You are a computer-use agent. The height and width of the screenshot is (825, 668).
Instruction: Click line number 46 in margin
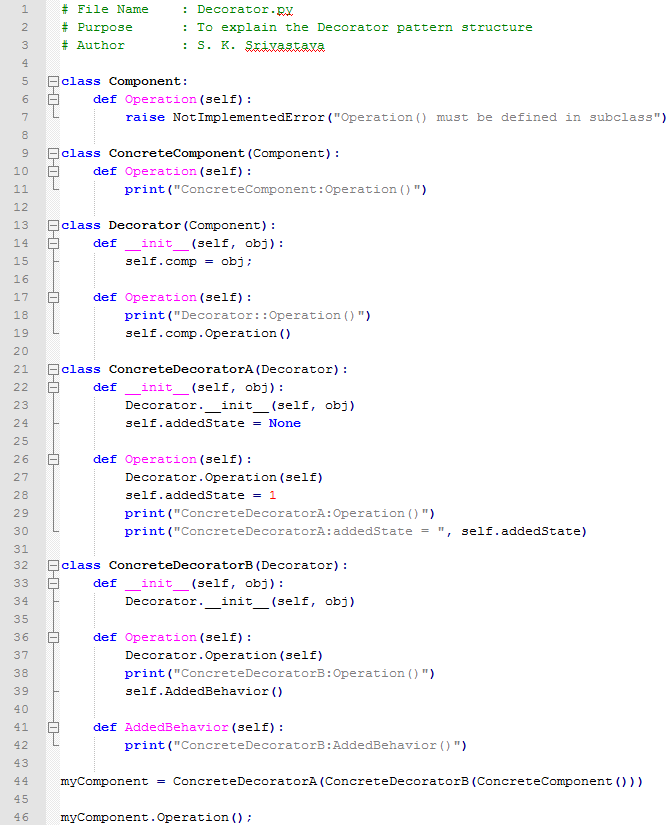(21, 817)
